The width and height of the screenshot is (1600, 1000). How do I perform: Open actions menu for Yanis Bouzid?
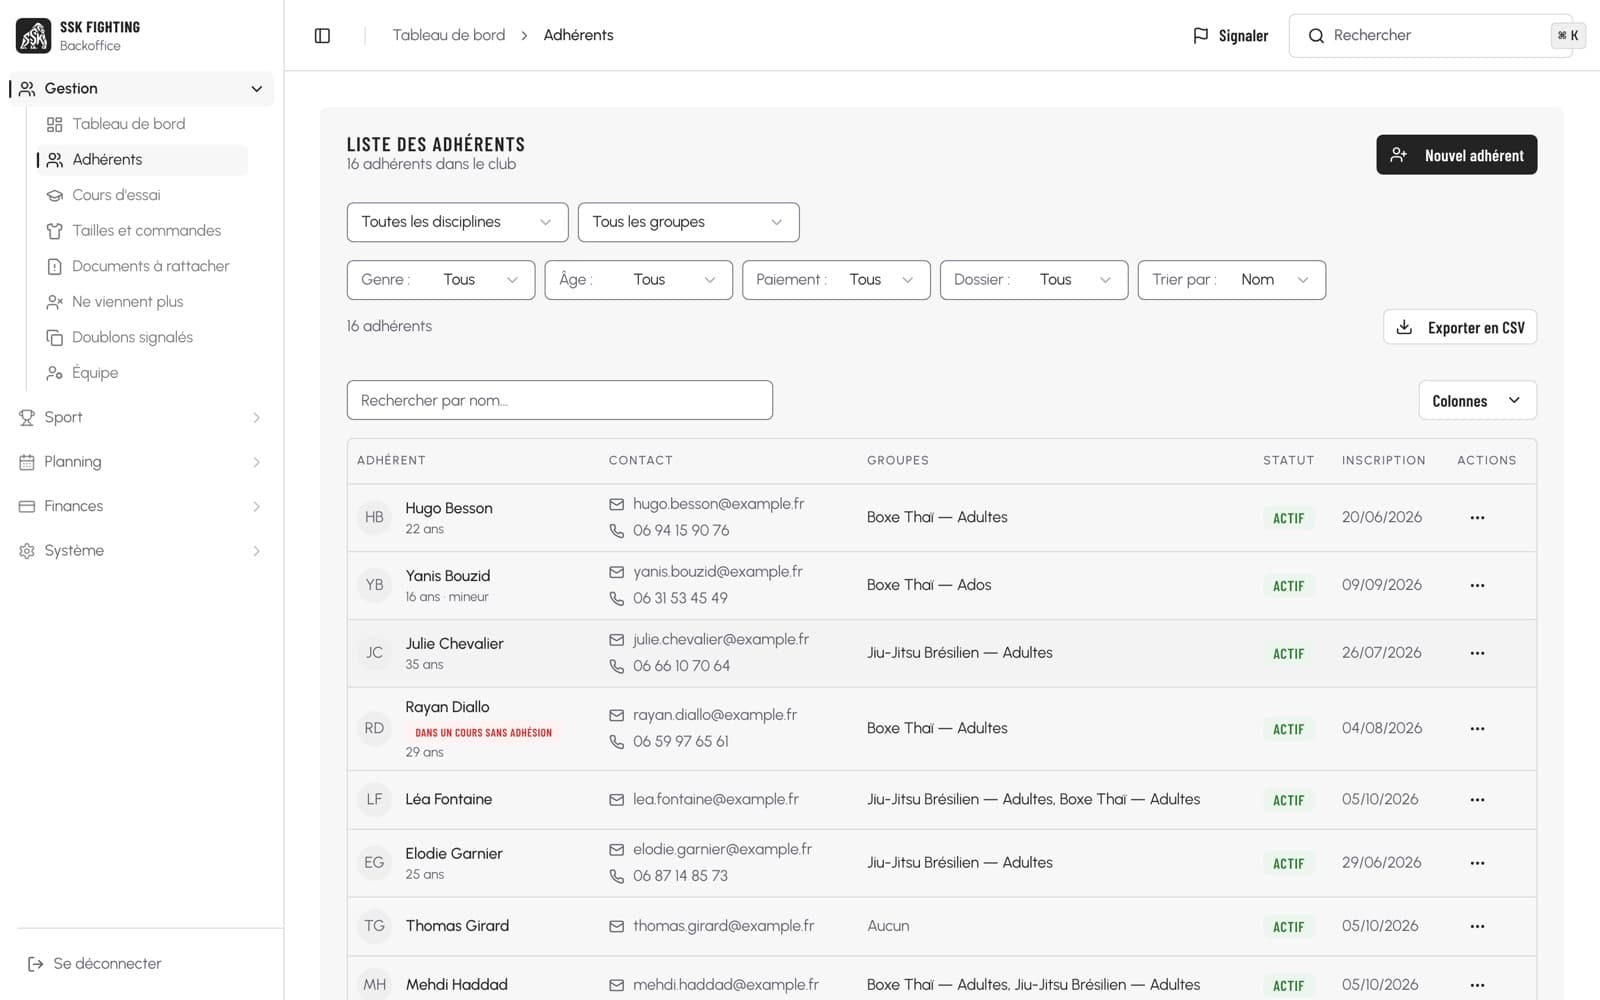click(x=1477, y=586)
